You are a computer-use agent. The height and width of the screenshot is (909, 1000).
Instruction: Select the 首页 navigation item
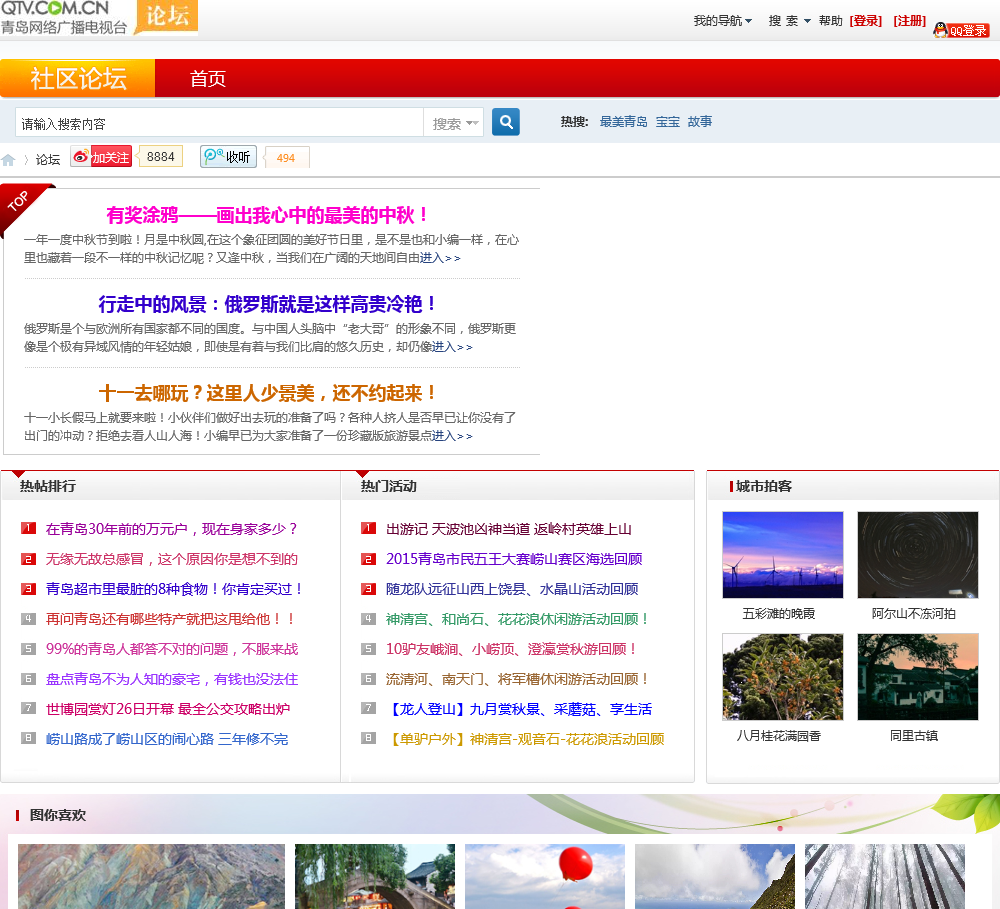(x=208, y=79)
